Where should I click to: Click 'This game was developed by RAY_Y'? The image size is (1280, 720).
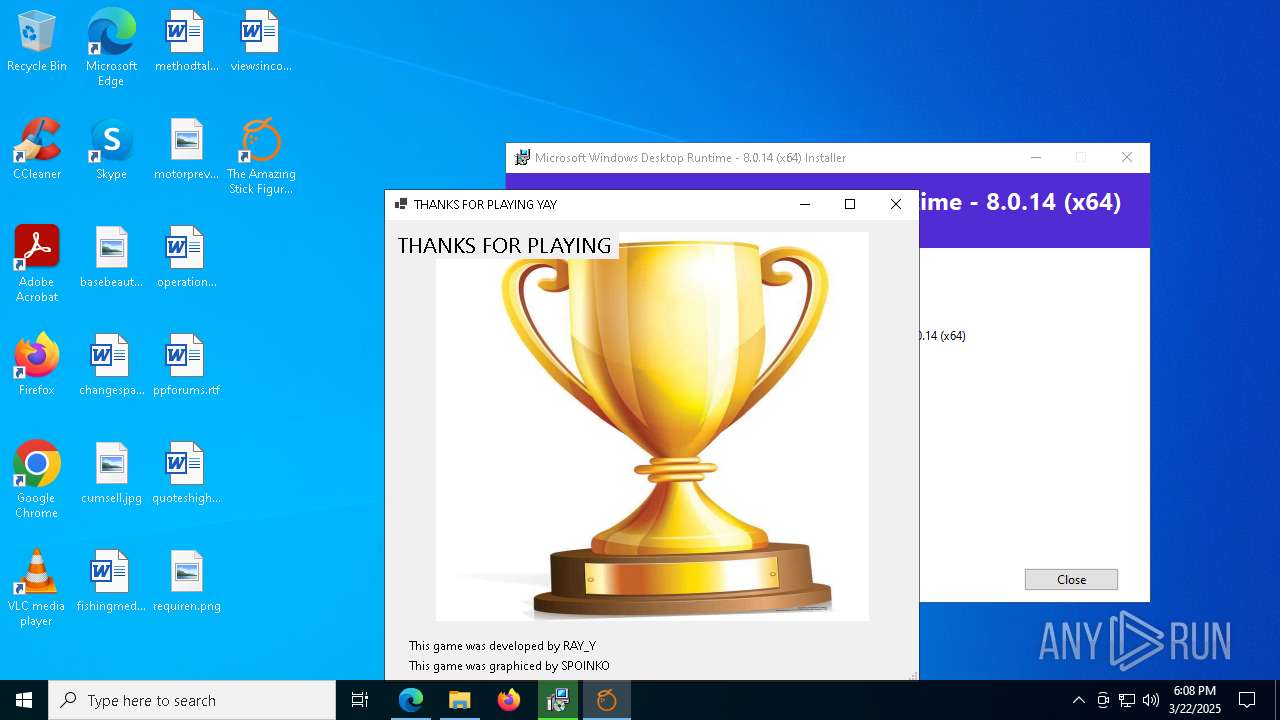pyautogui.click(x=502, y=646)
